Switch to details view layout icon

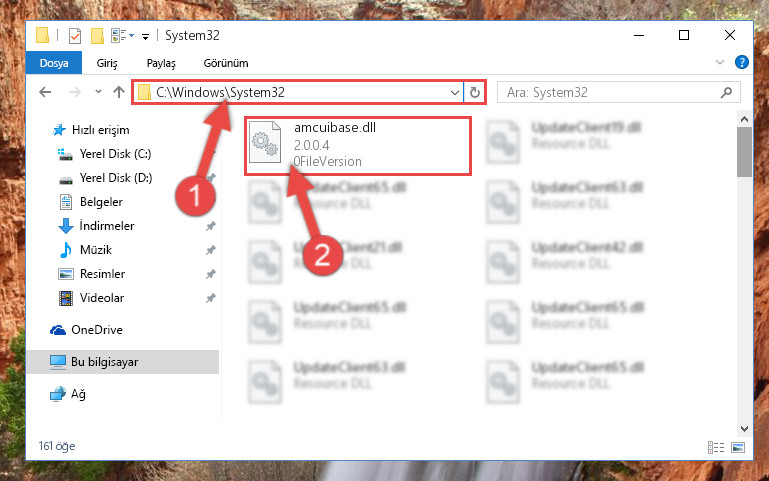tap(716, 447)
